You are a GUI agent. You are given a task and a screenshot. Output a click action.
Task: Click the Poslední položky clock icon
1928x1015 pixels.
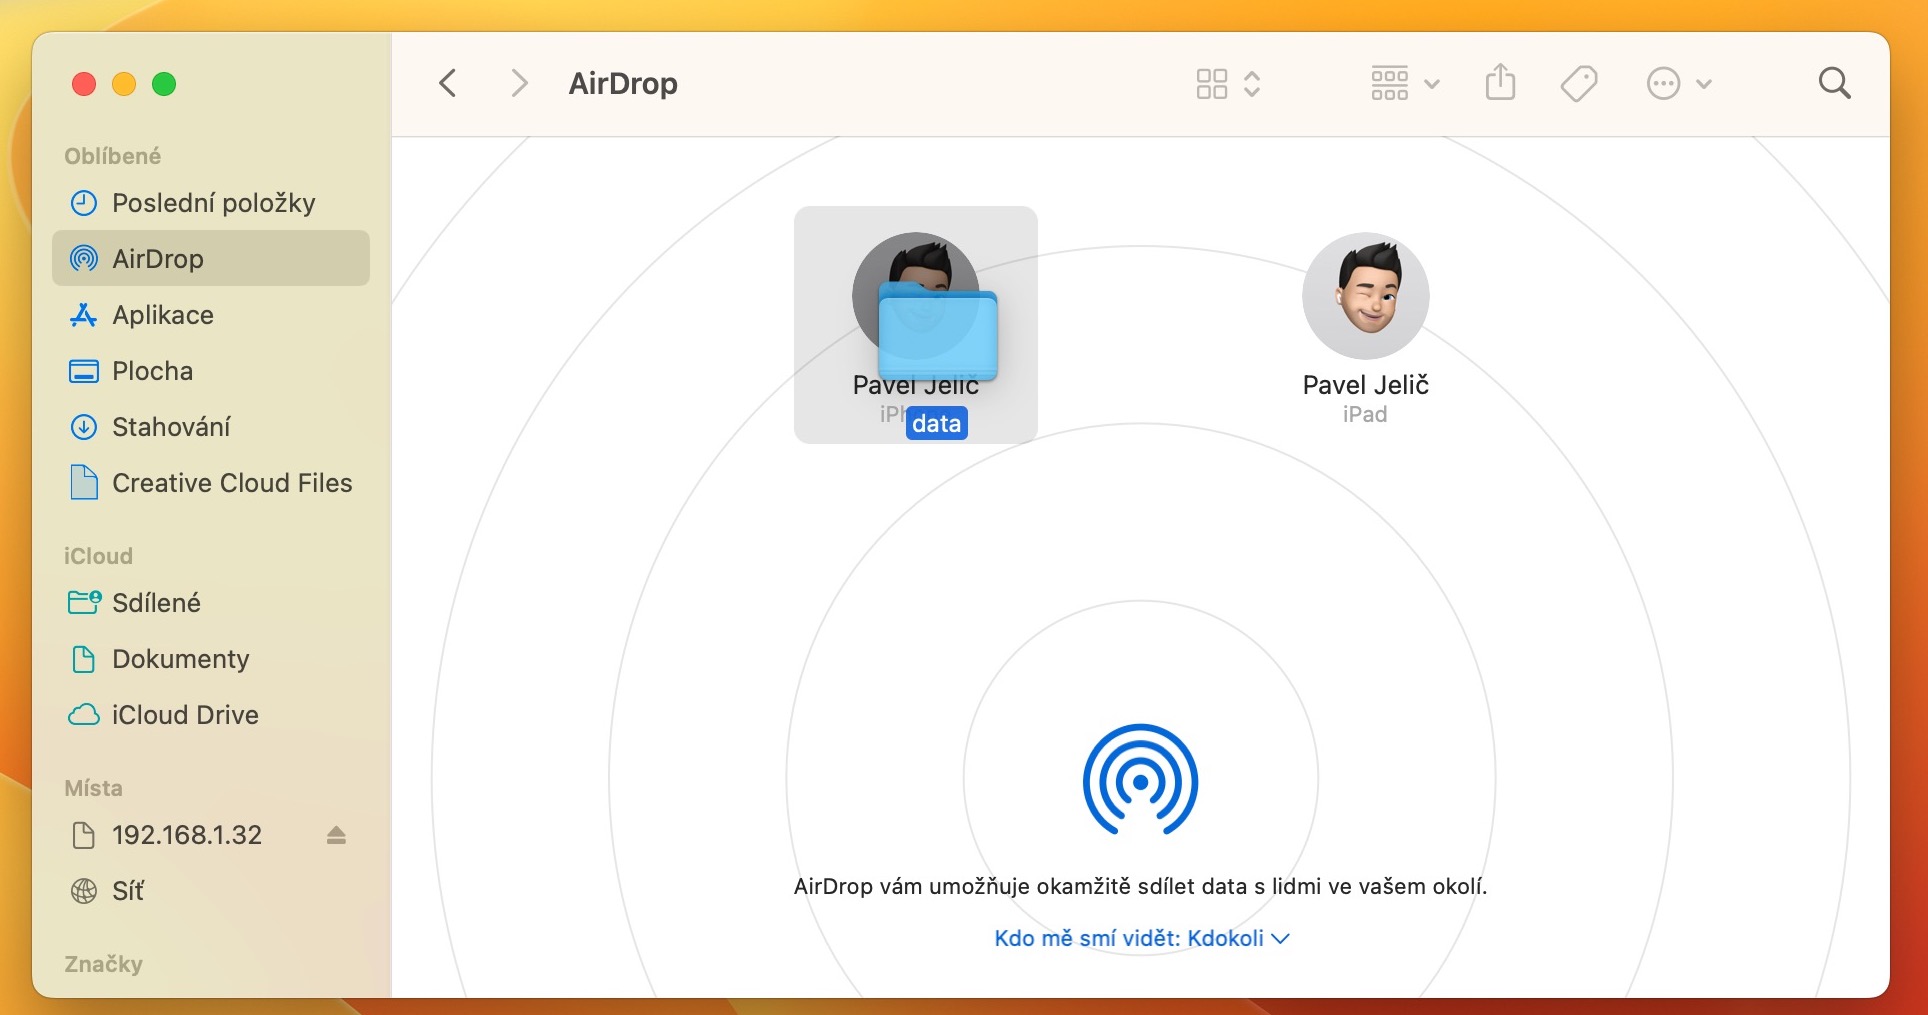(84, 203)
